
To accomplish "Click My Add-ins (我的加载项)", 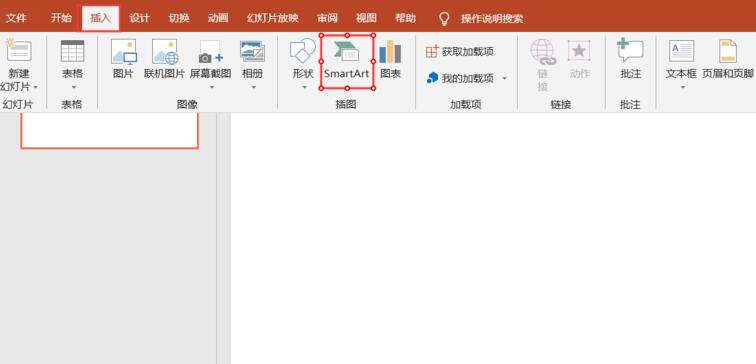I will pos(460,78).
